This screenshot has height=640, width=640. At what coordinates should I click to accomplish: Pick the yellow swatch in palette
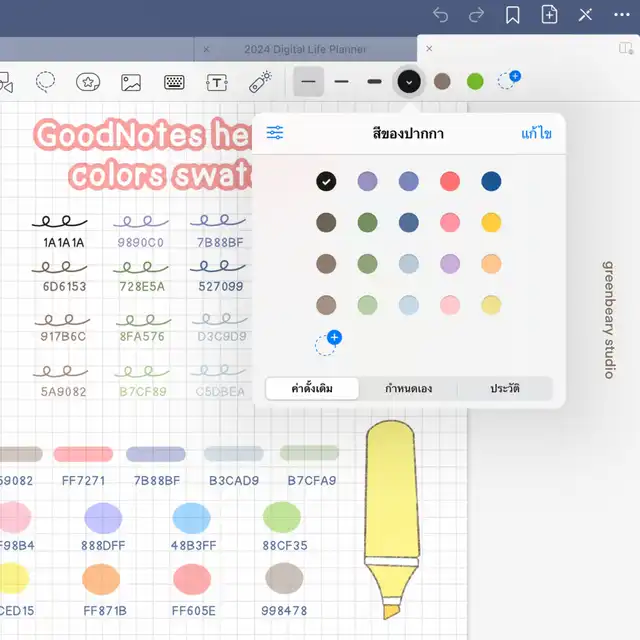tap(491, 222)
